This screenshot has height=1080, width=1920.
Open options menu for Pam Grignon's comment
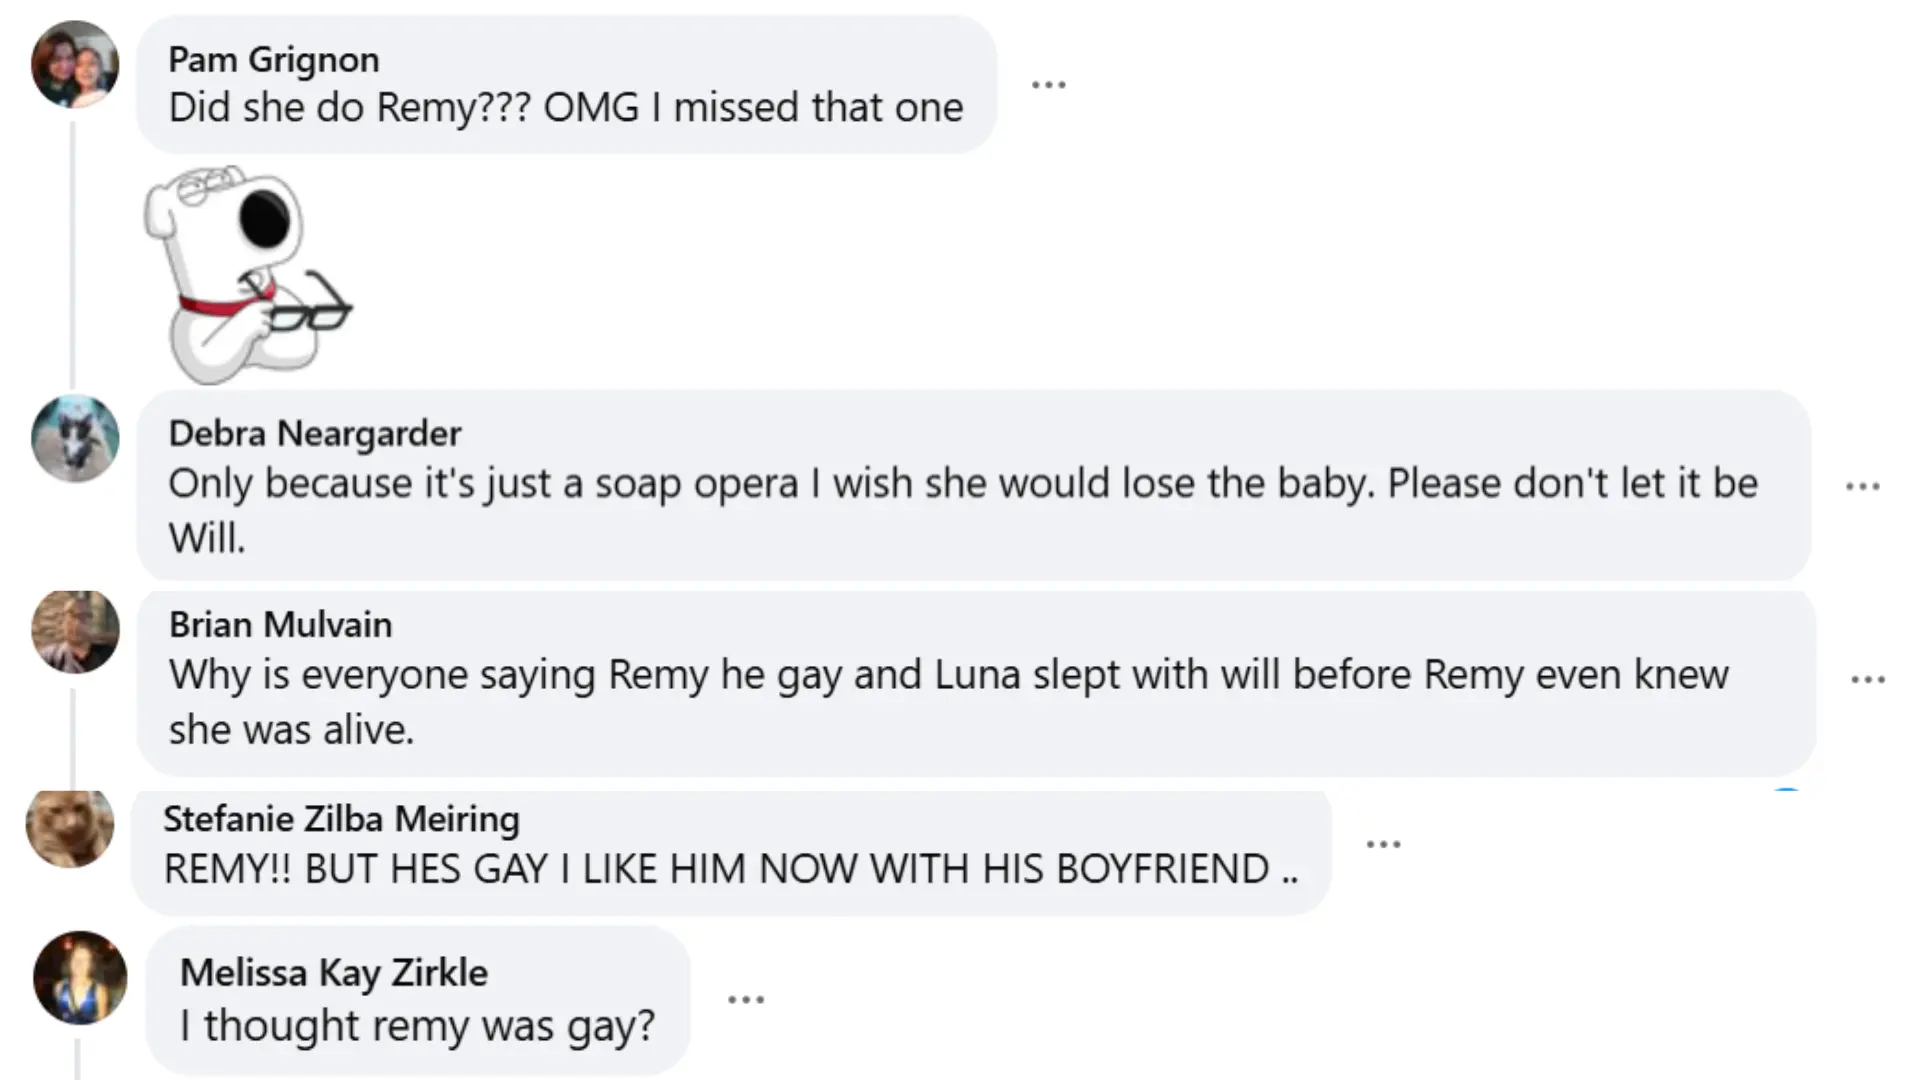[1048, 85]
